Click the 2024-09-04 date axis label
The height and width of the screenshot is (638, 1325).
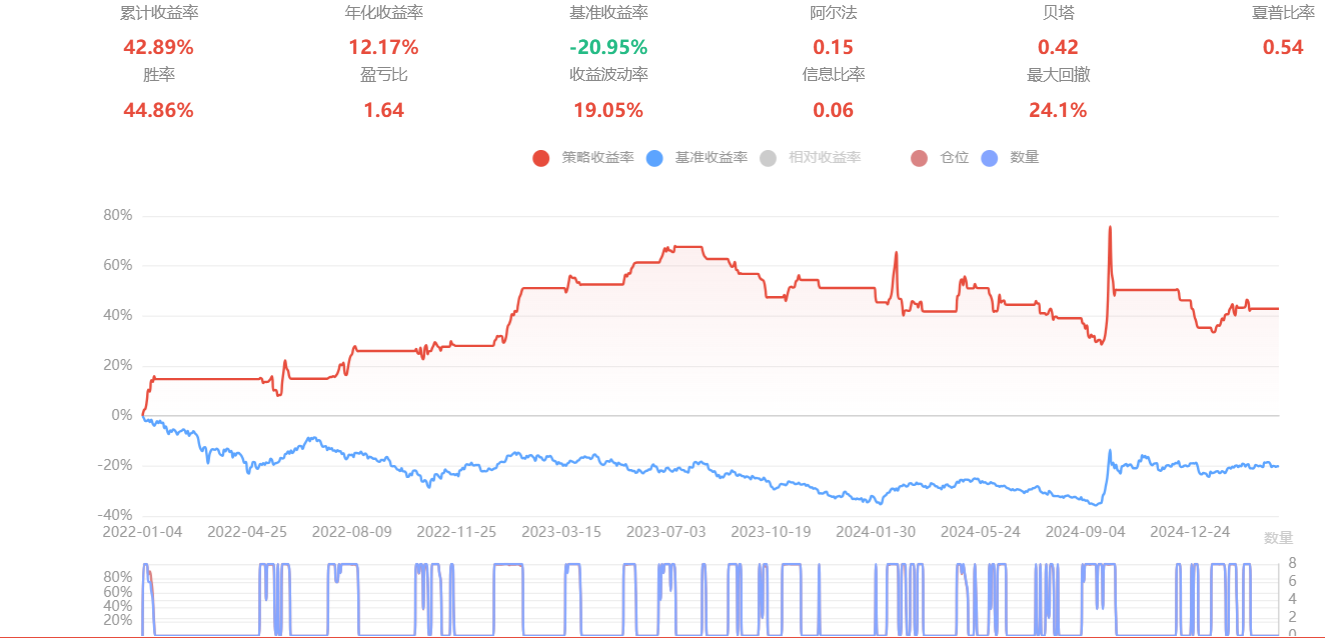(x=1086, y=531)
